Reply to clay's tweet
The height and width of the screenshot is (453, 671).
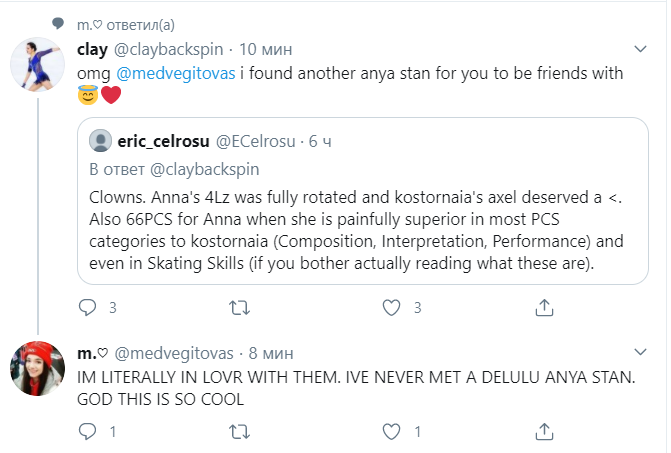(x=88, y=307)
